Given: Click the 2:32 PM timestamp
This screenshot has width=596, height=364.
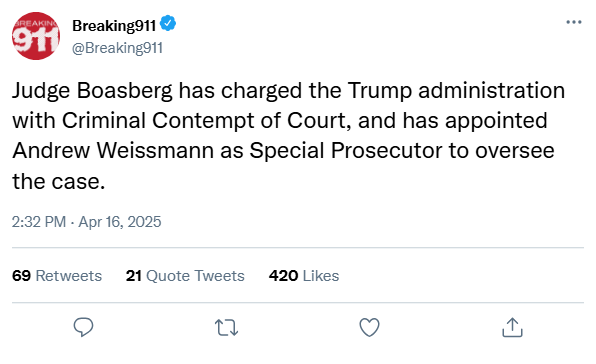Looking at the screenshot, I should 39,222.
